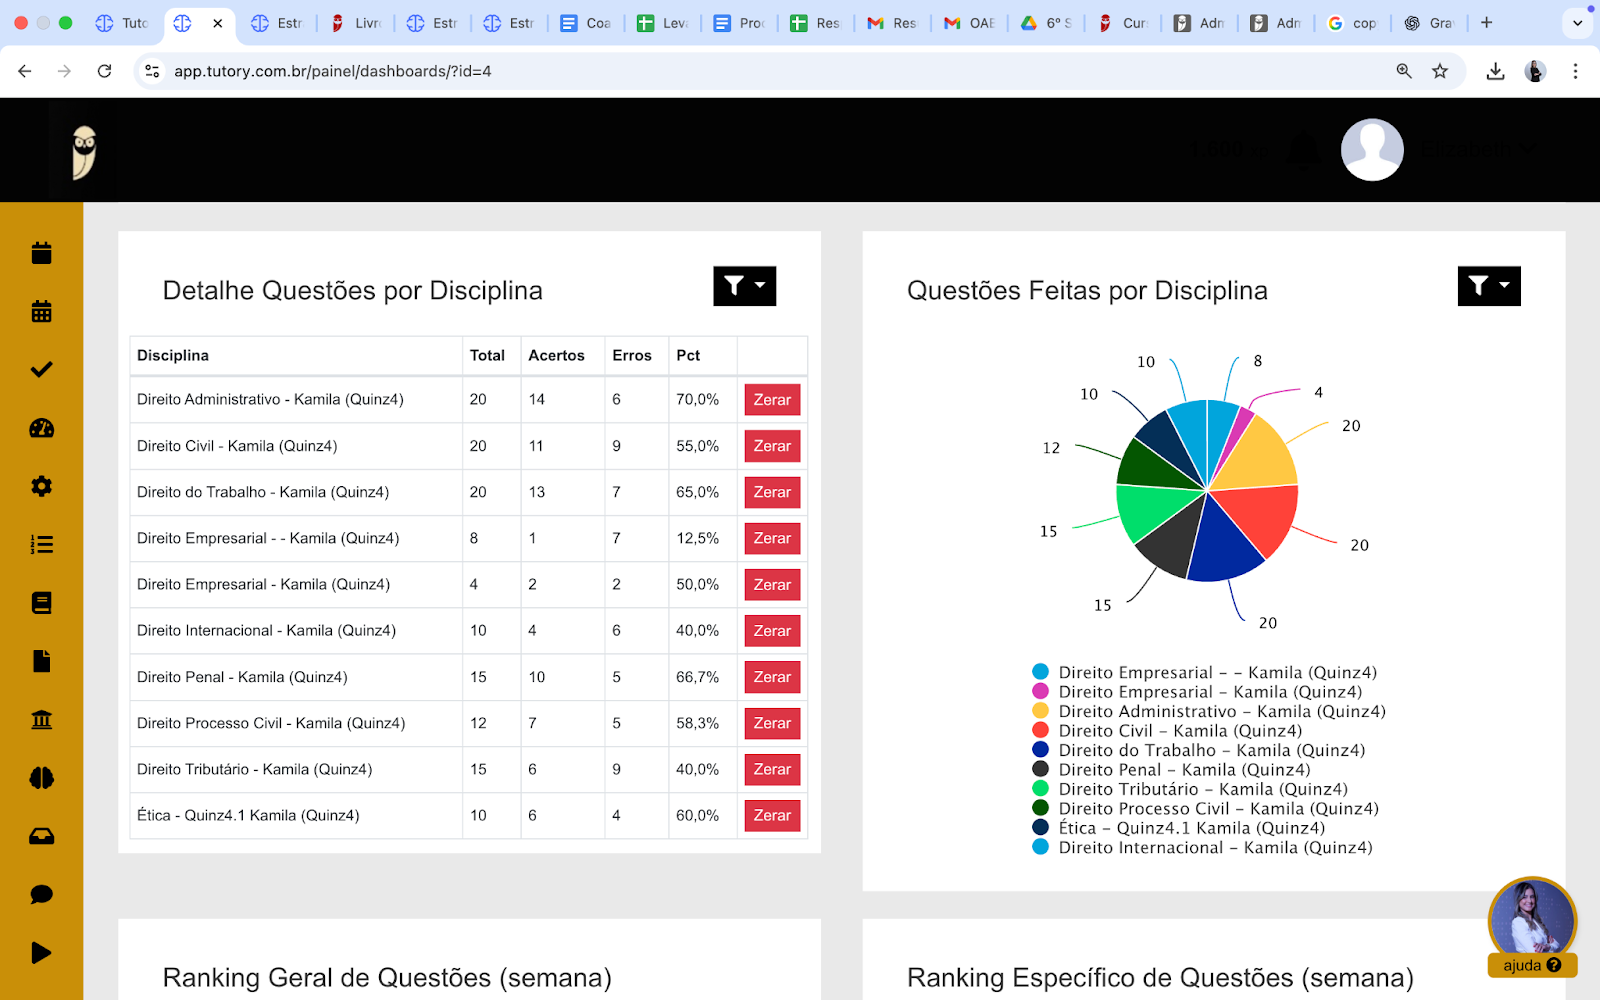Toggle Ética - Quinz4.1 legend entry
Screen dimensions: 1600x1000
click(1179, 828)
